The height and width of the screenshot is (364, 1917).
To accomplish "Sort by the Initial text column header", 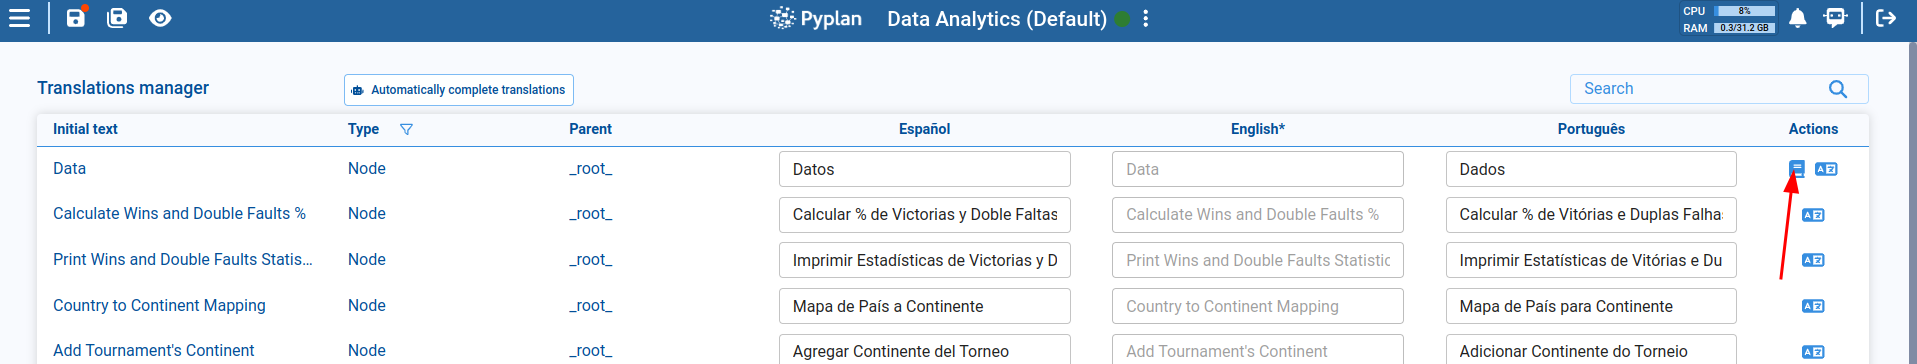I will click(85, 129).
